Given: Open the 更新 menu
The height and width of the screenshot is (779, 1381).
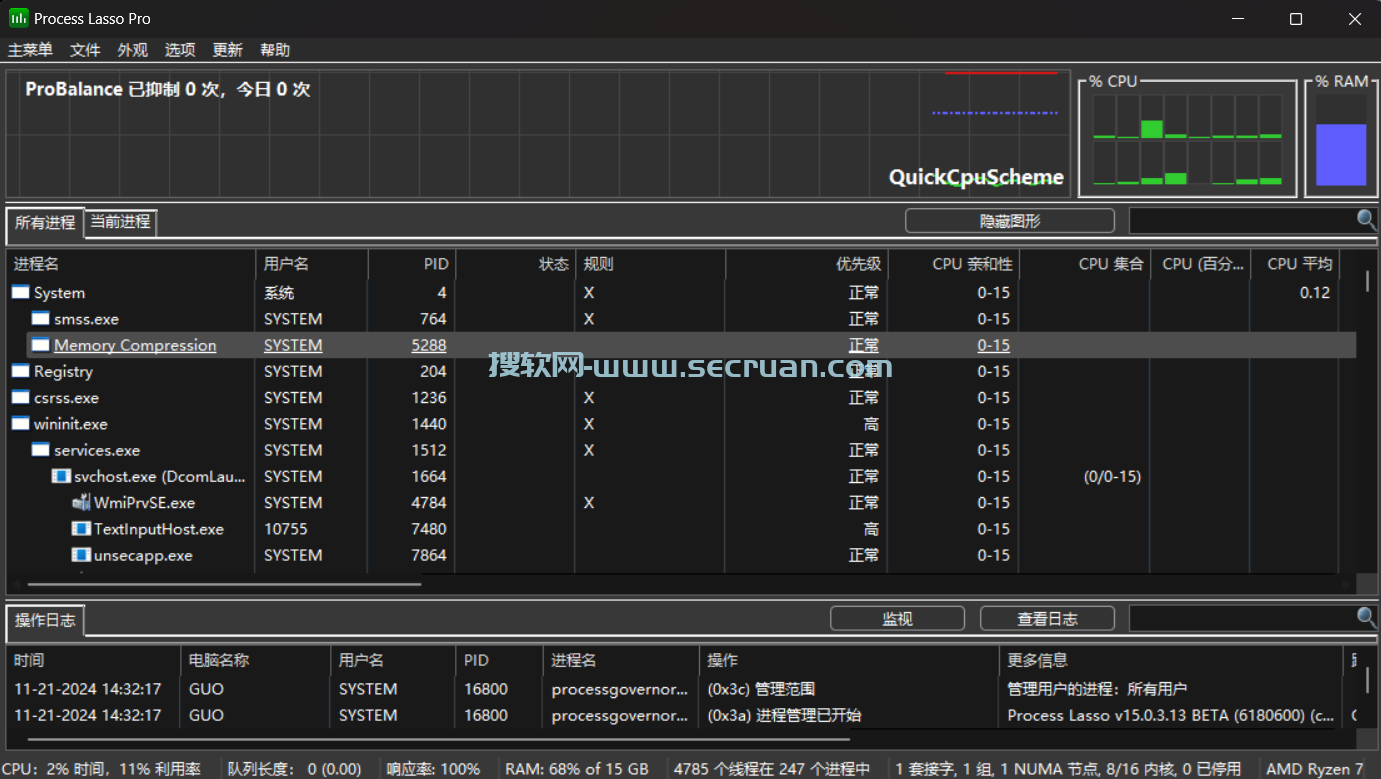Looking at the screenshot, I should click(x=227, y=50).
